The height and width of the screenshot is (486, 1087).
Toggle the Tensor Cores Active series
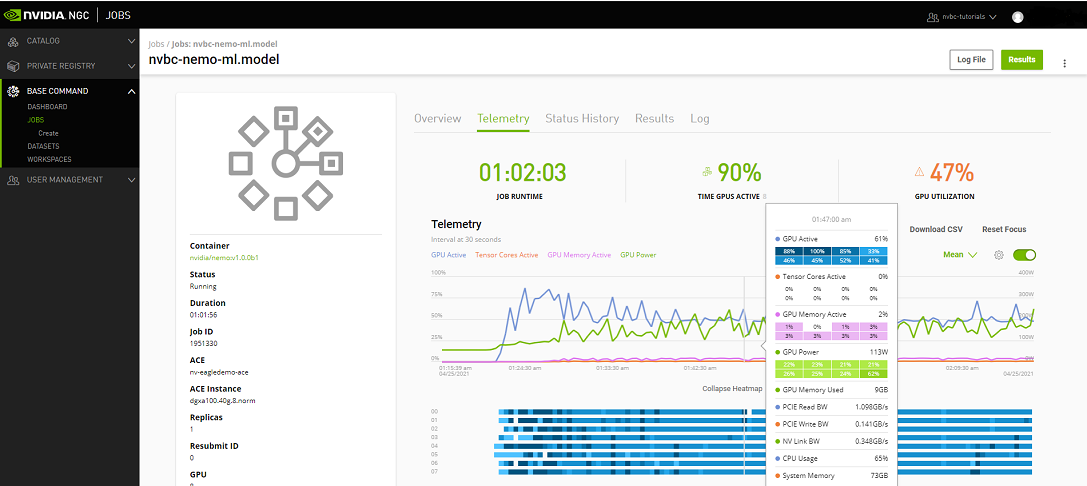click(x=507, y=255)
